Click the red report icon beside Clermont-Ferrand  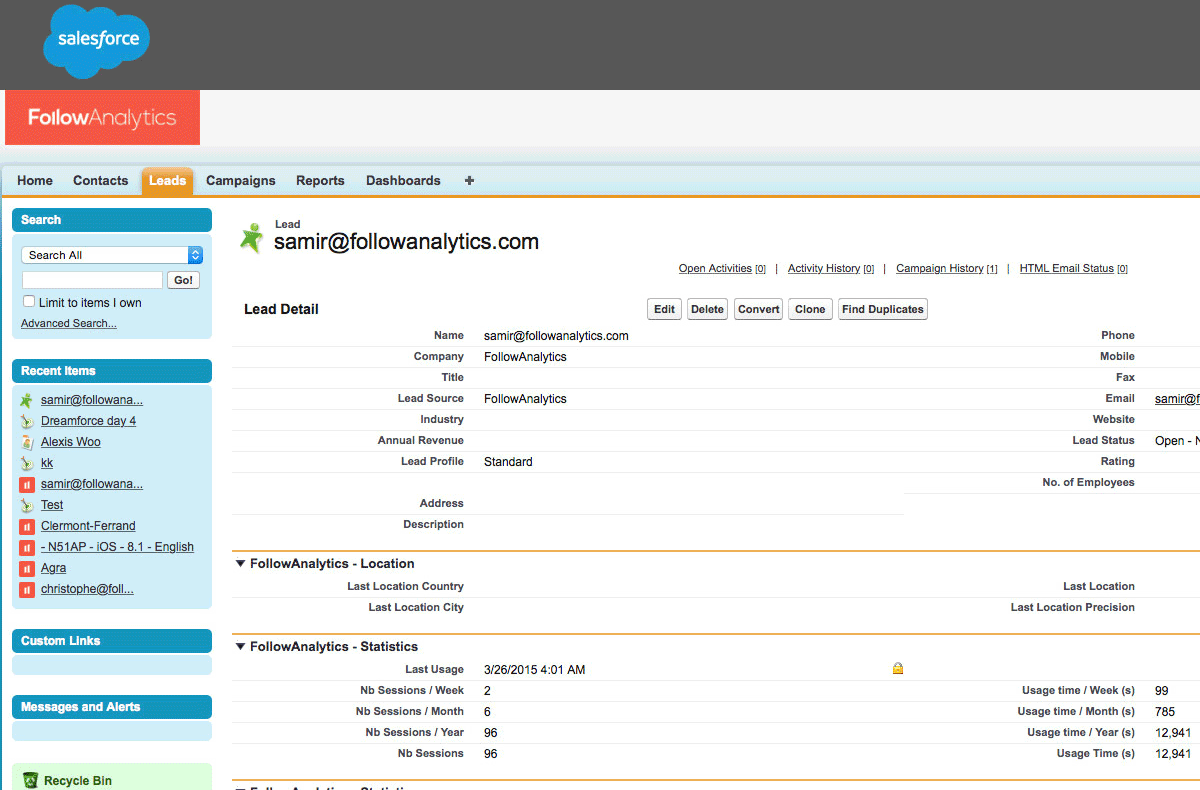[x=28, y=526]
